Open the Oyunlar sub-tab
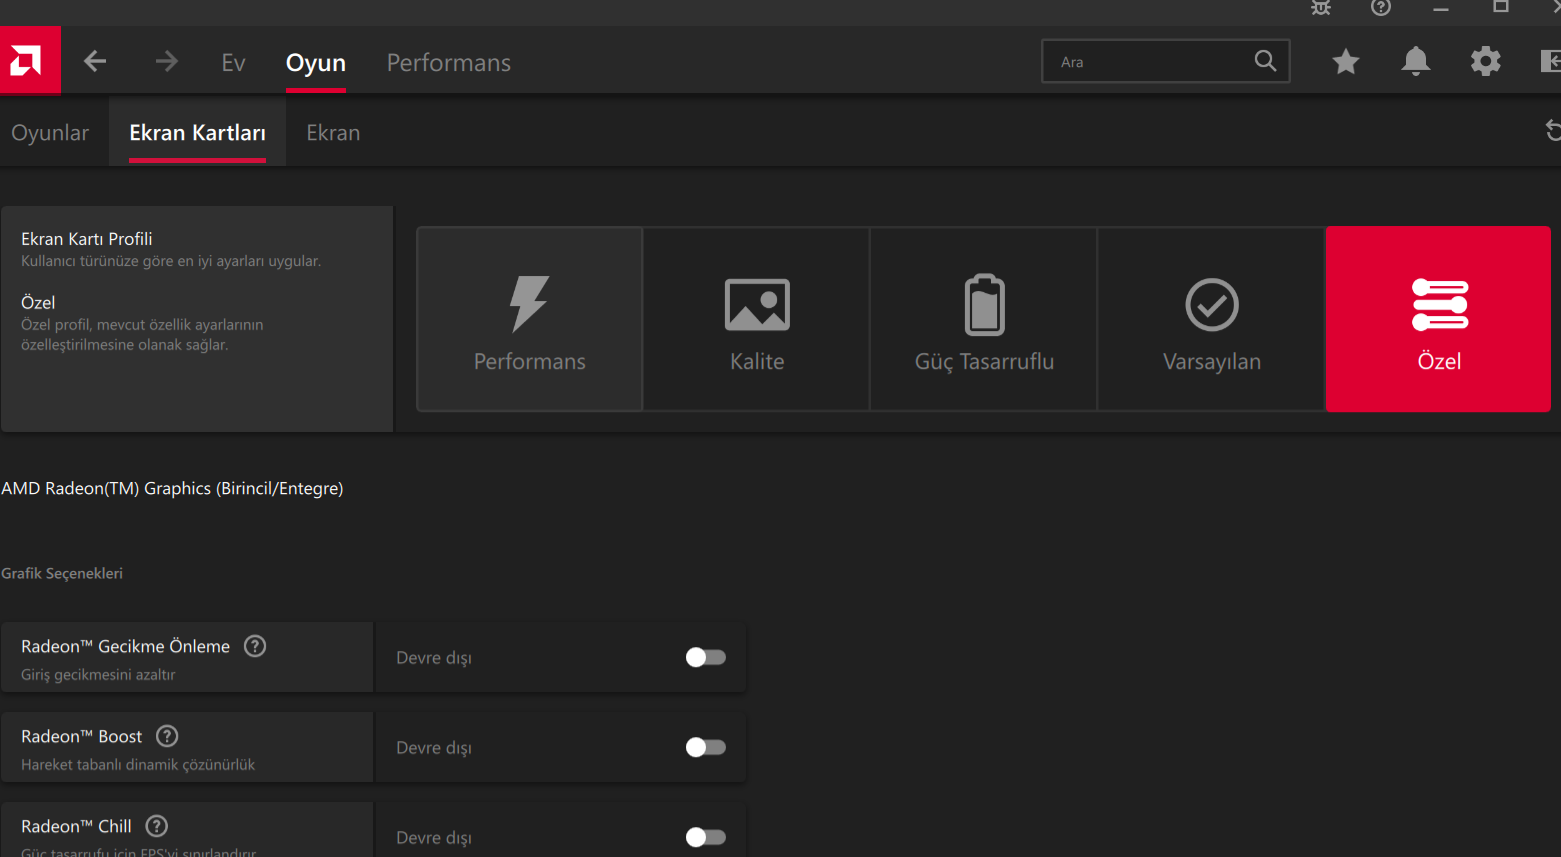The width and height of the screenshot is (1561, 857). 50,133
